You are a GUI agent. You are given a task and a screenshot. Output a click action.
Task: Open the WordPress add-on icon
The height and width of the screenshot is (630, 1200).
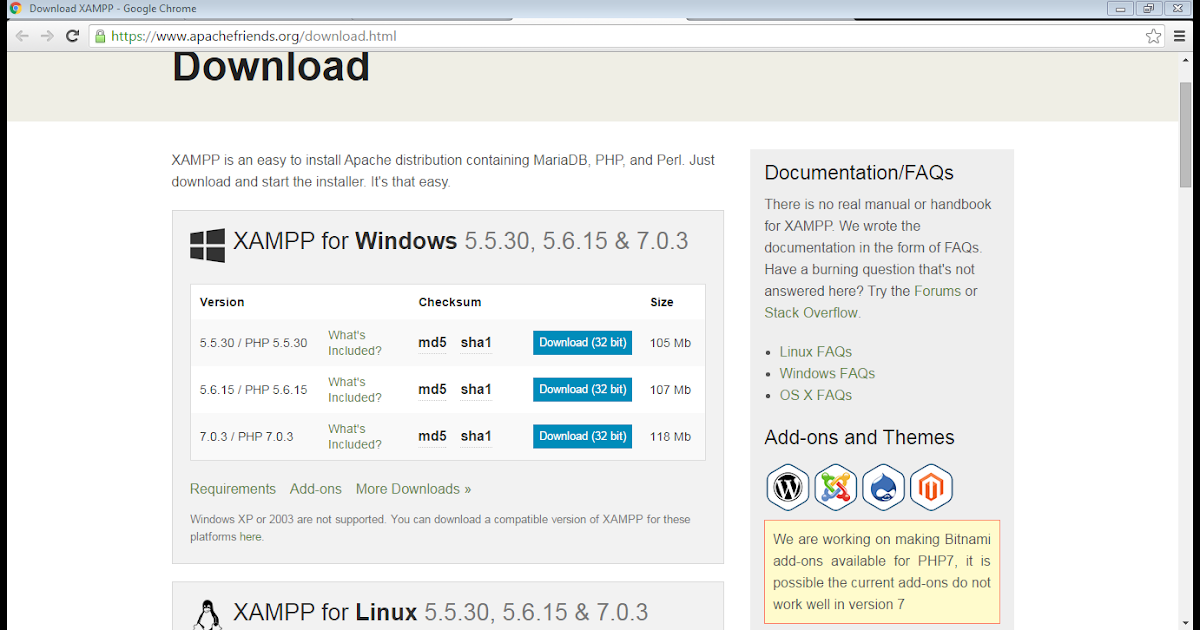click(788, 487)
